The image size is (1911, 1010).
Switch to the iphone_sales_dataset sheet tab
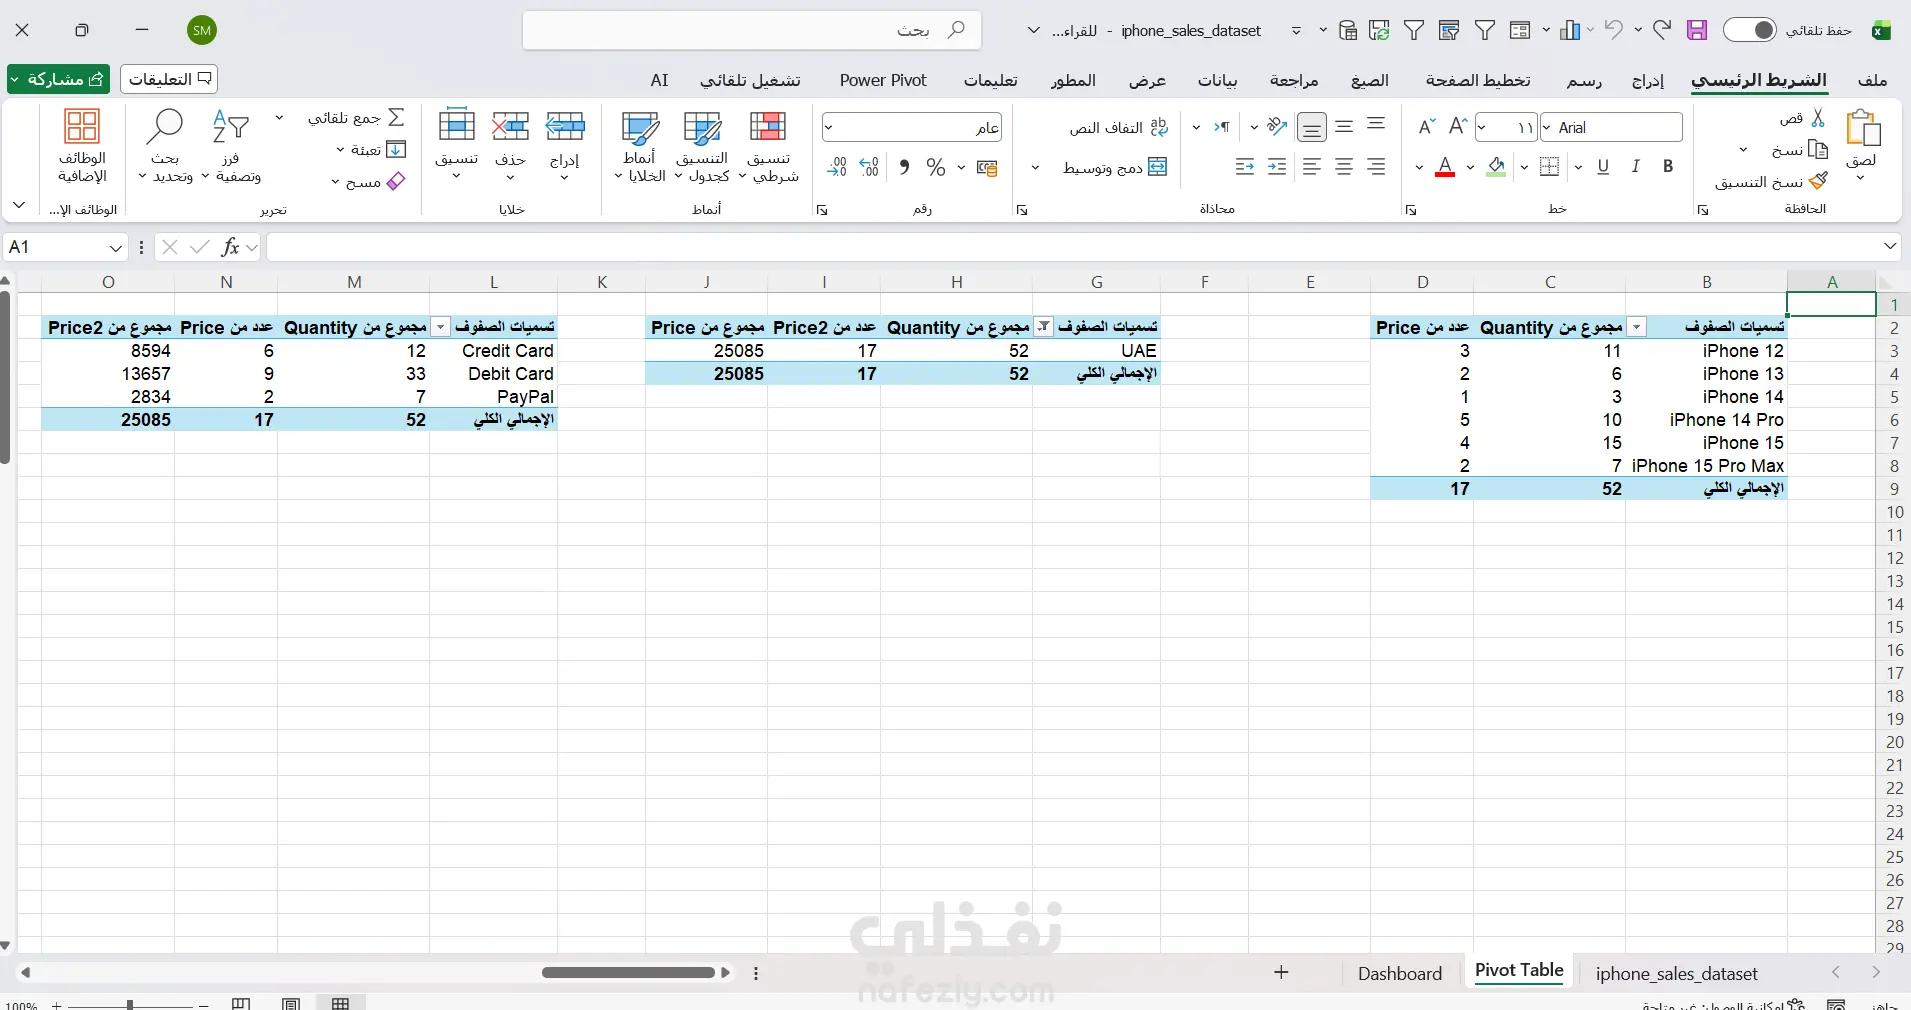point(1677,973)
